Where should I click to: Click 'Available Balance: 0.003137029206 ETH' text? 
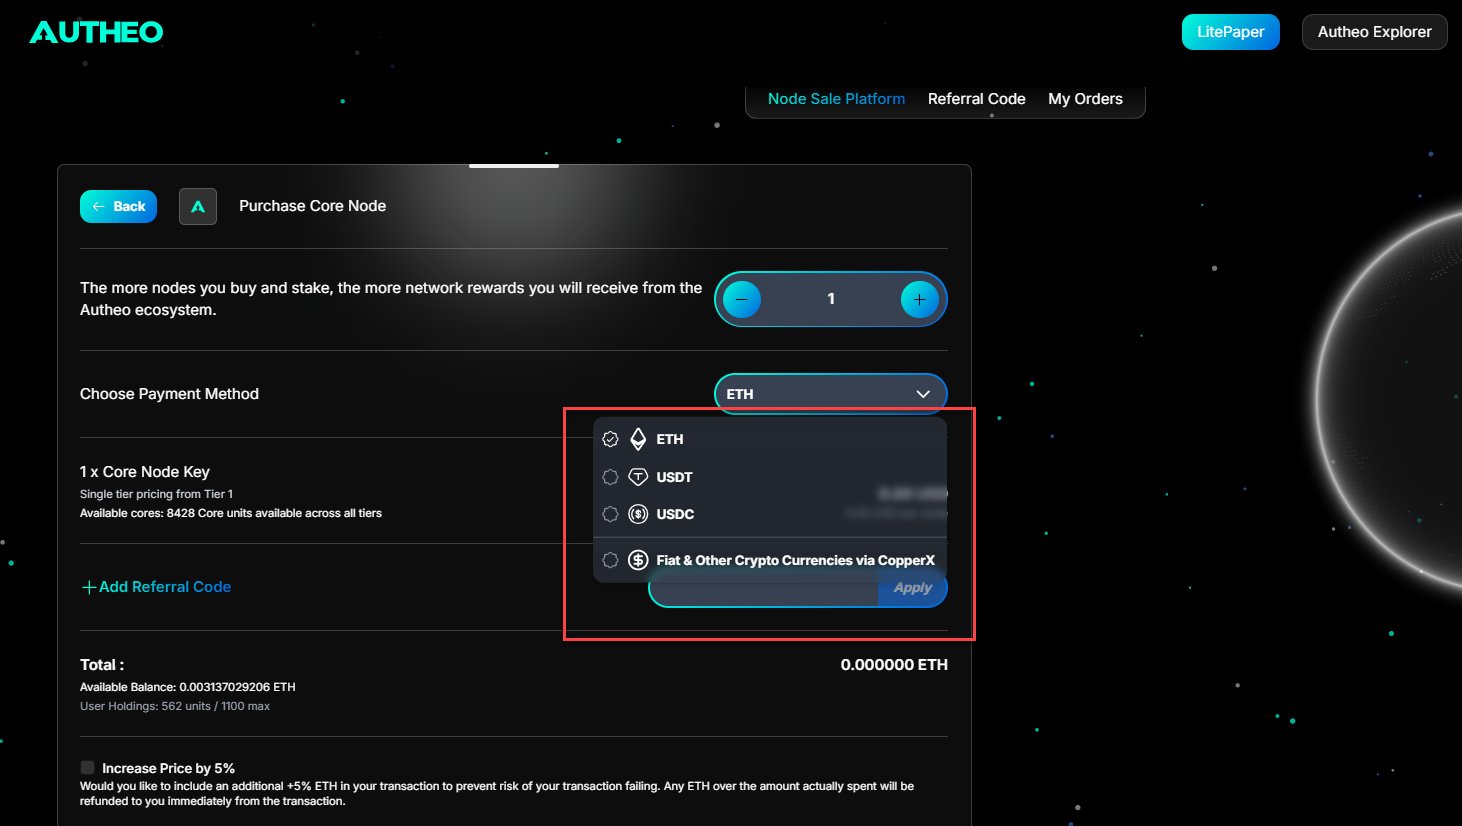tap(188, 687)
